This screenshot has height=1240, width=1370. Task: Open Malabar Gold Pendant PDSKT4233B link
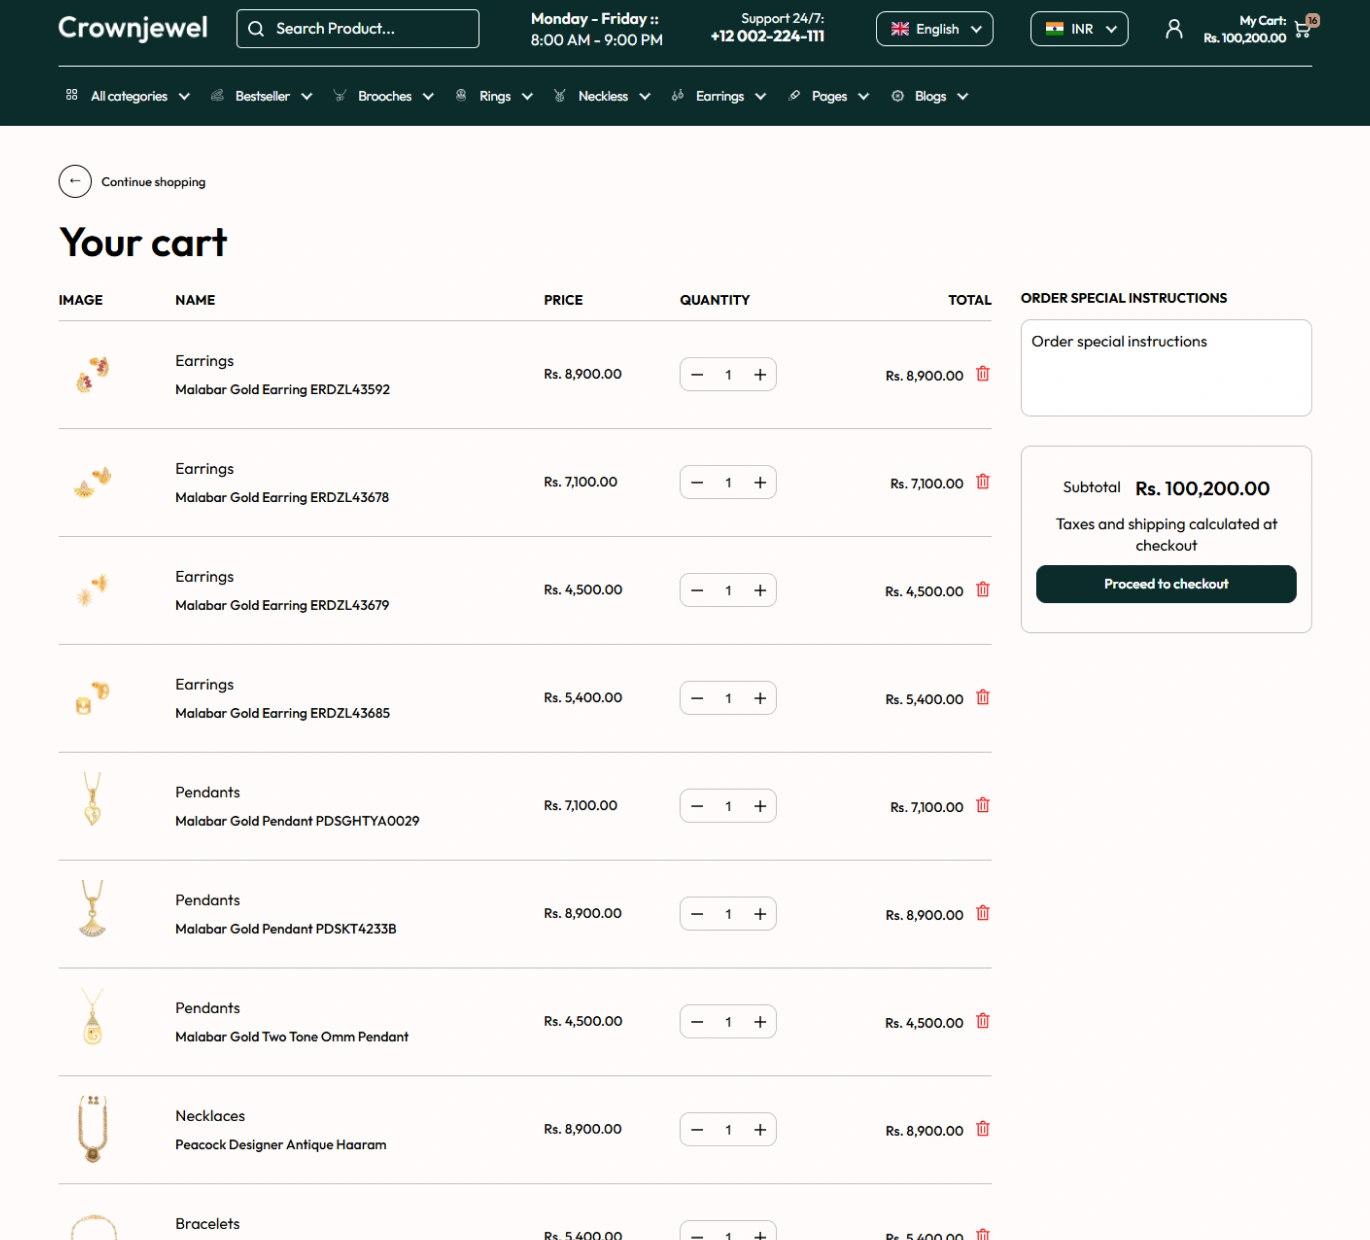click(286, 929)
